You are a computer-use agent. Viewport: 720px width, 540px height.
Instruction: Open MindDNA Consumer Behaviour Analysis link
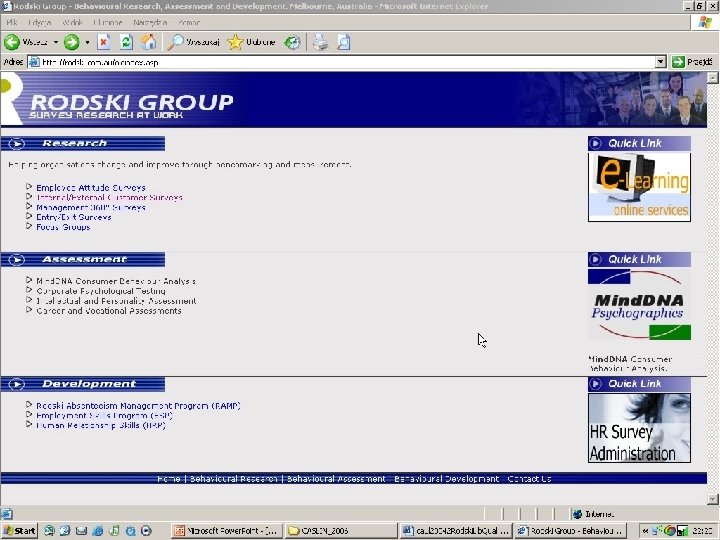116,281
